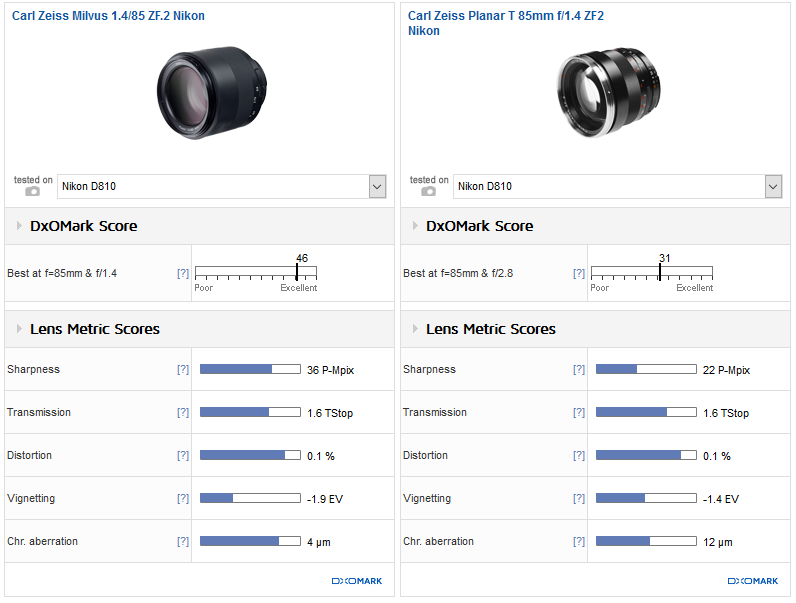Open right Nikon D810 camera dropdown
The height and width of the screenshot is (603, 796).
[773, 186]
